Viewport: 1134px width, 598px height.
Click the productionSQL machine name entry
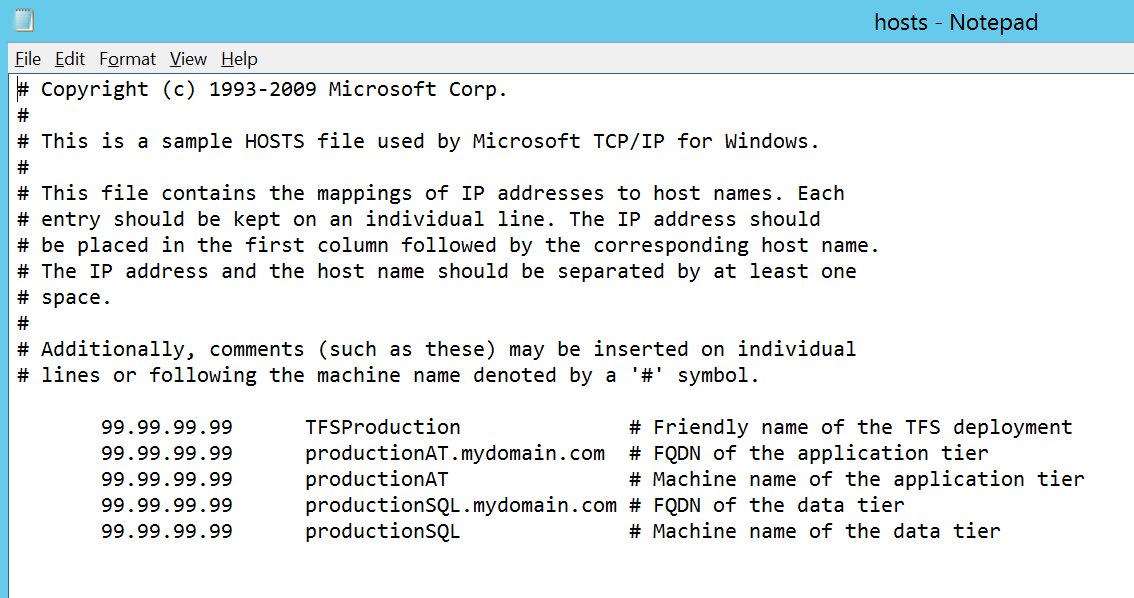coord(380,531)
